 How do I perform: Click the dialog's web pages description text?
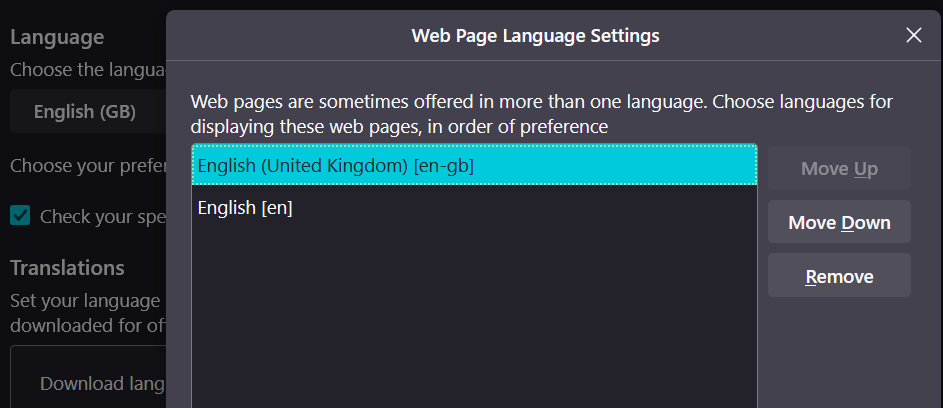tap(541, 102)
